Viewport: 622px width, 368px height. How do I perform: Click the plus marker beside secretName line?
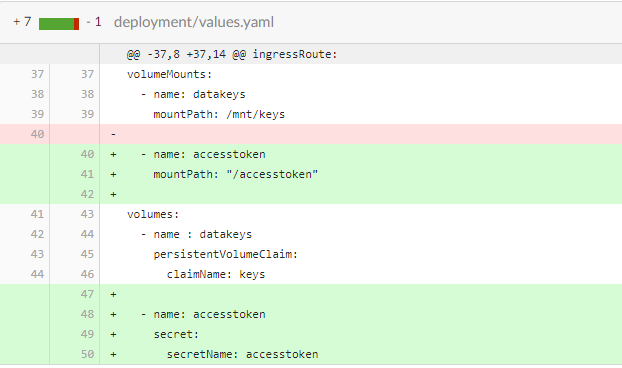(113, 354)
